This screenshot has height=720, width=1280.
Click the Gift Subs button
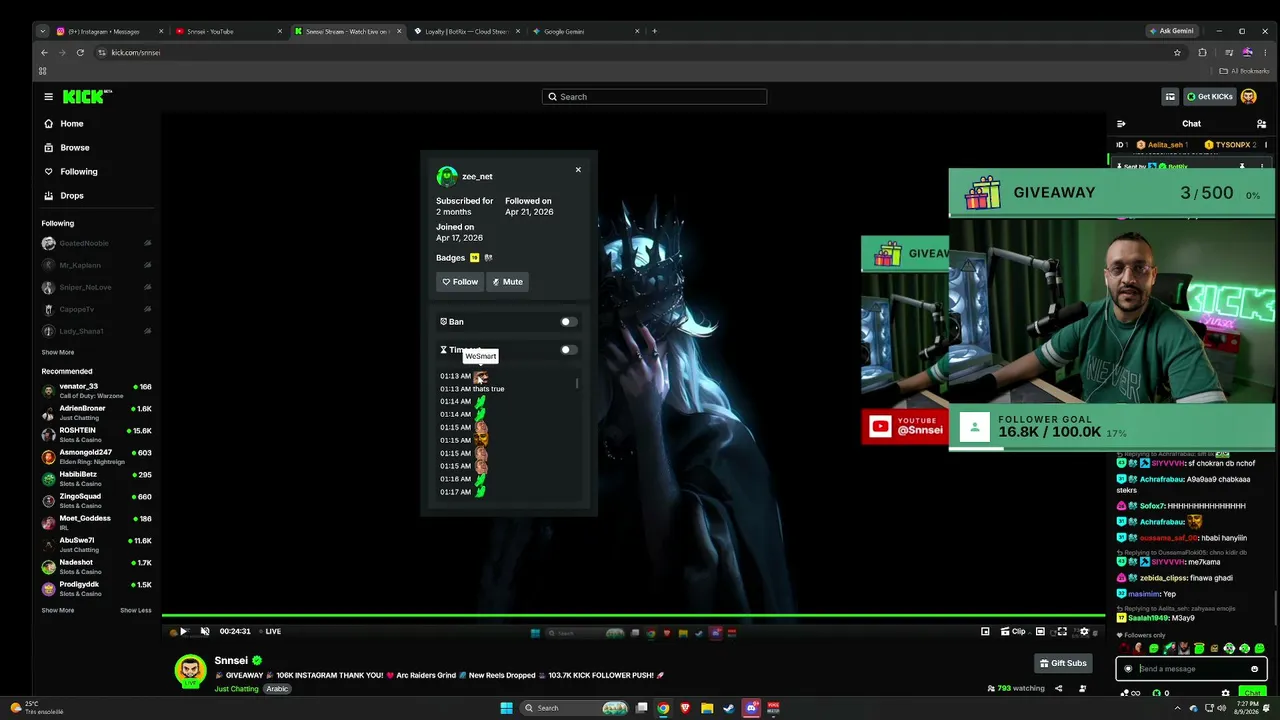click(1063, 663)
